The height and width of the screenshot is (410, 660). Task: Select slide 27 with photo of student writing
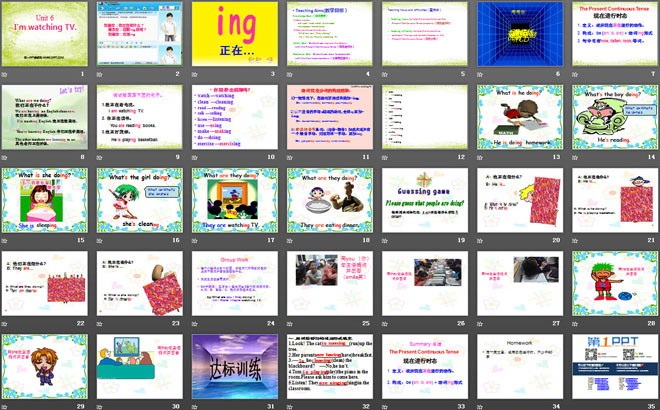click(520, 283)
